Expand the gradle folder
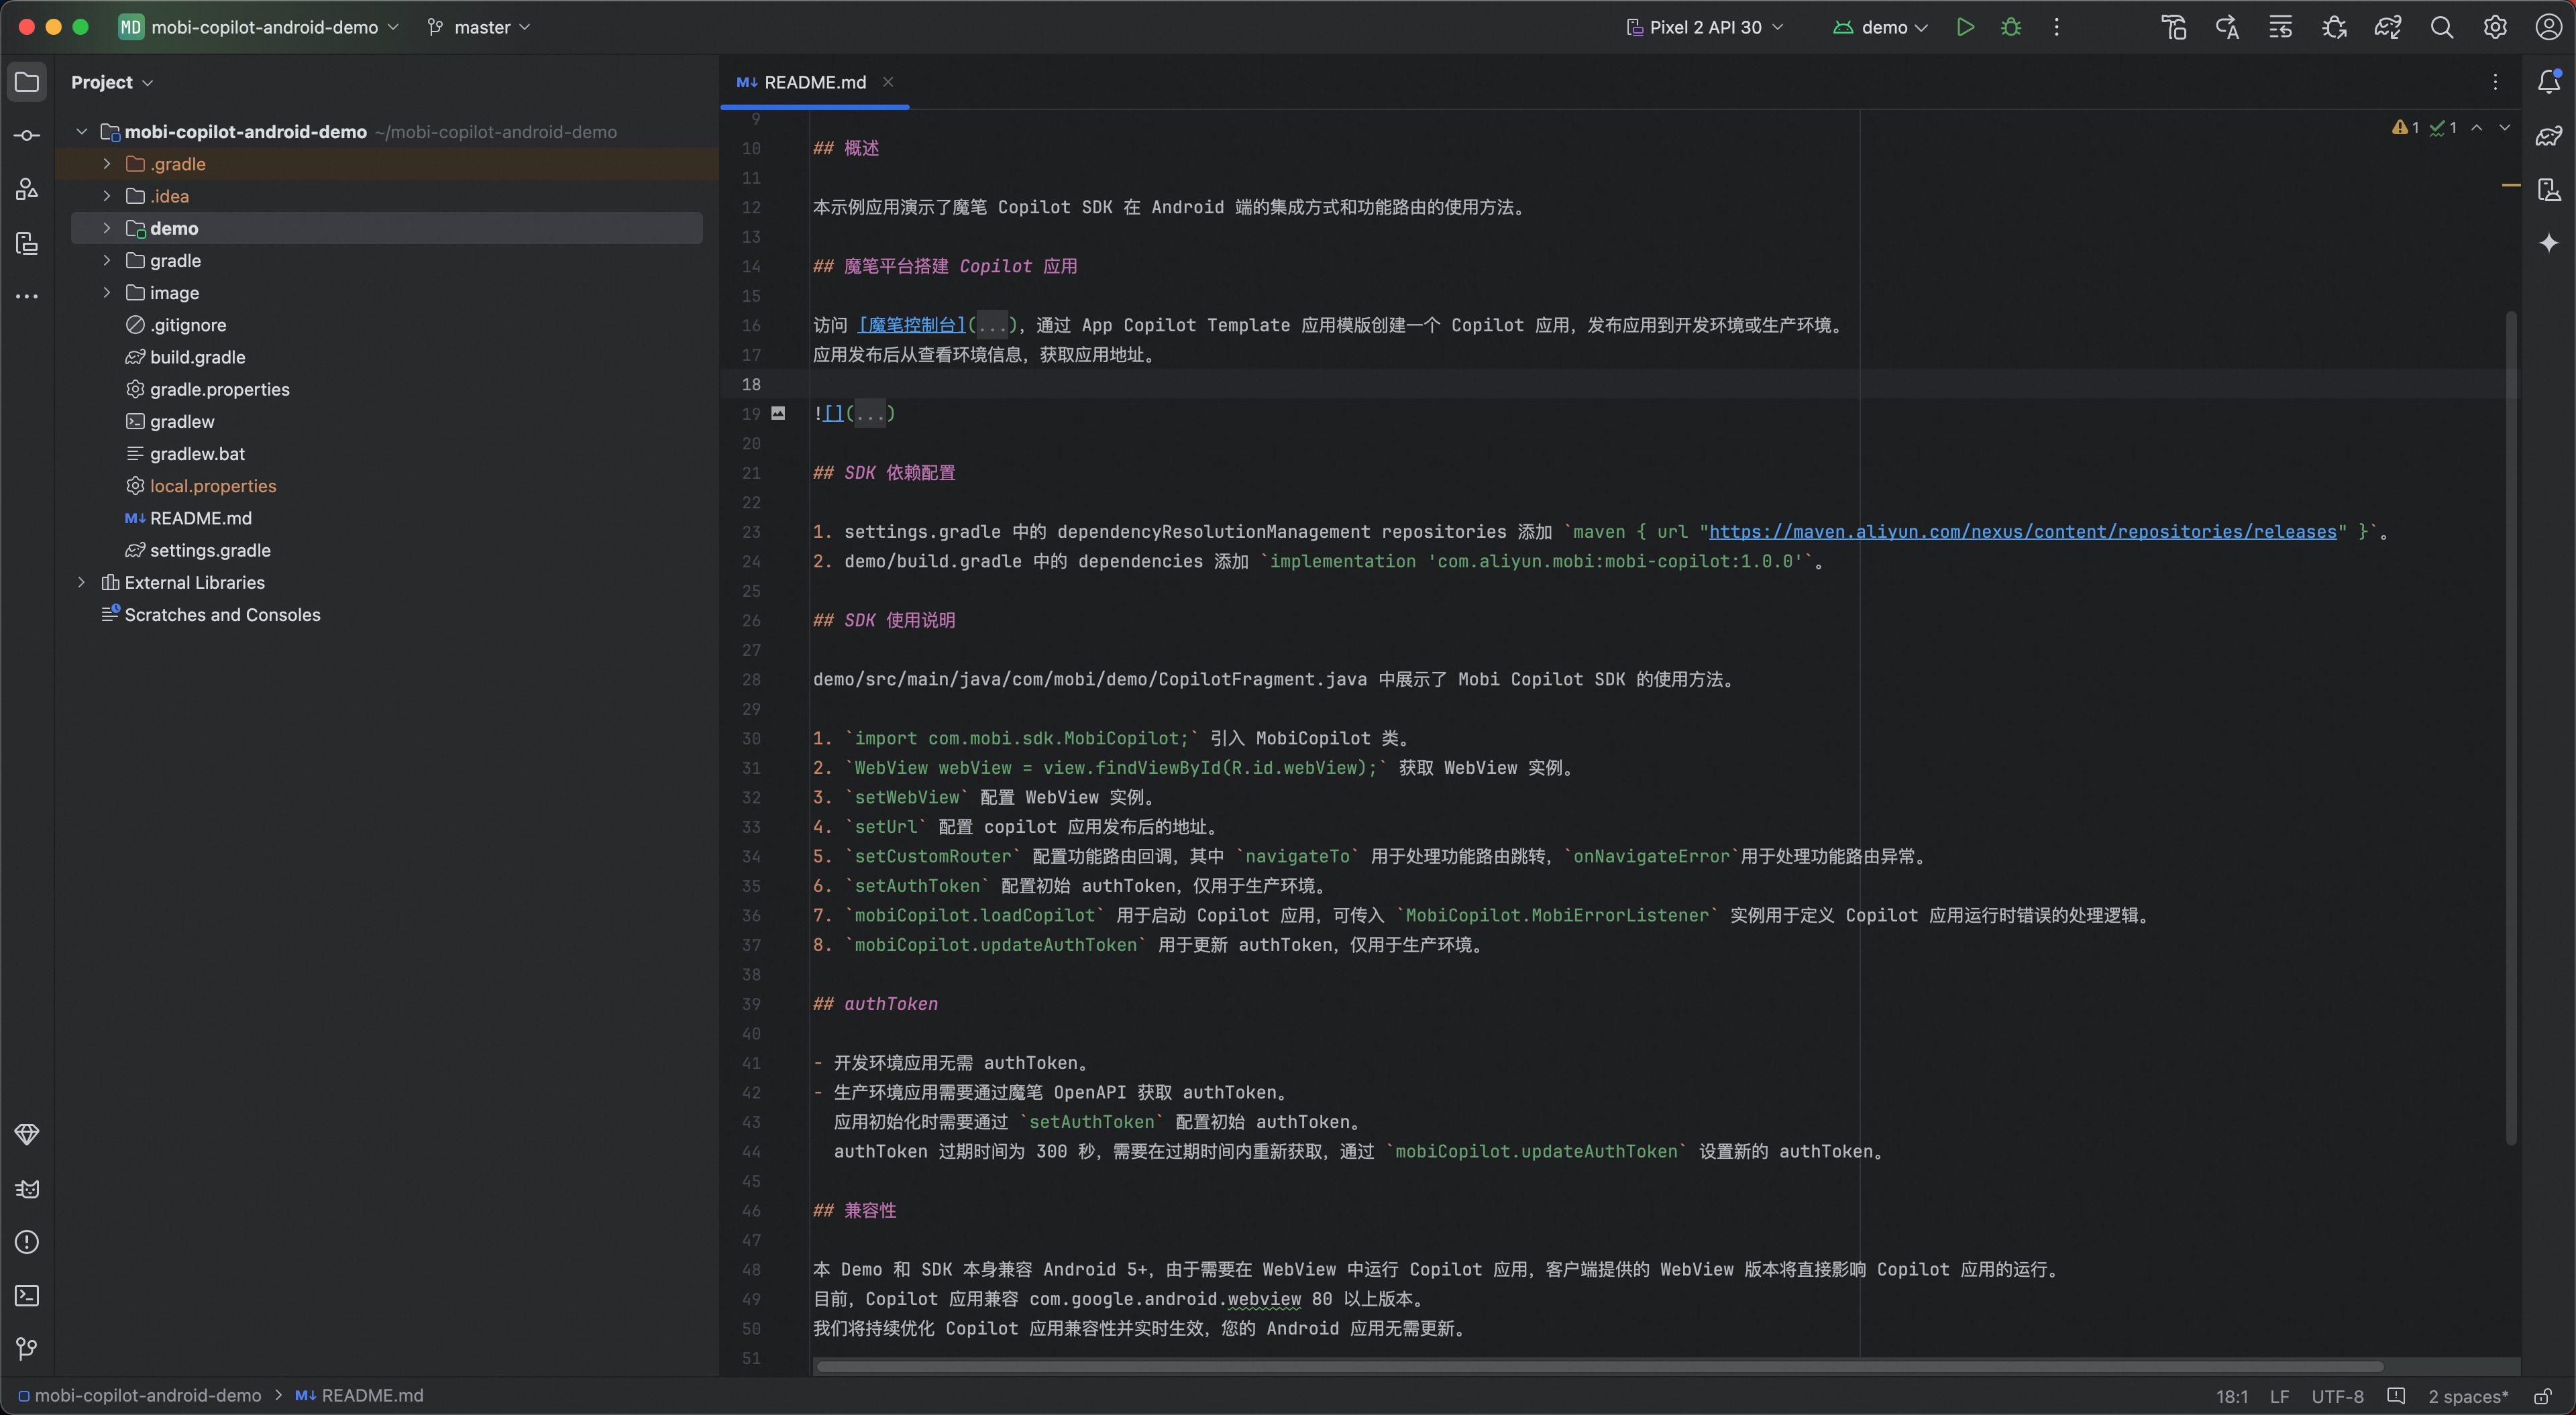The image size is (2576, 1415). click(x=107, y=260)
